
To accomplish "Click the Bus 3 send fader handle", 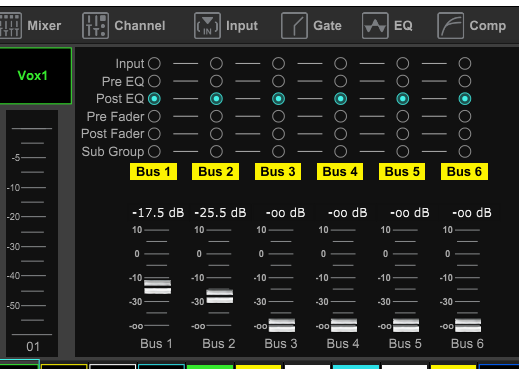I will [x=282, y=325].
